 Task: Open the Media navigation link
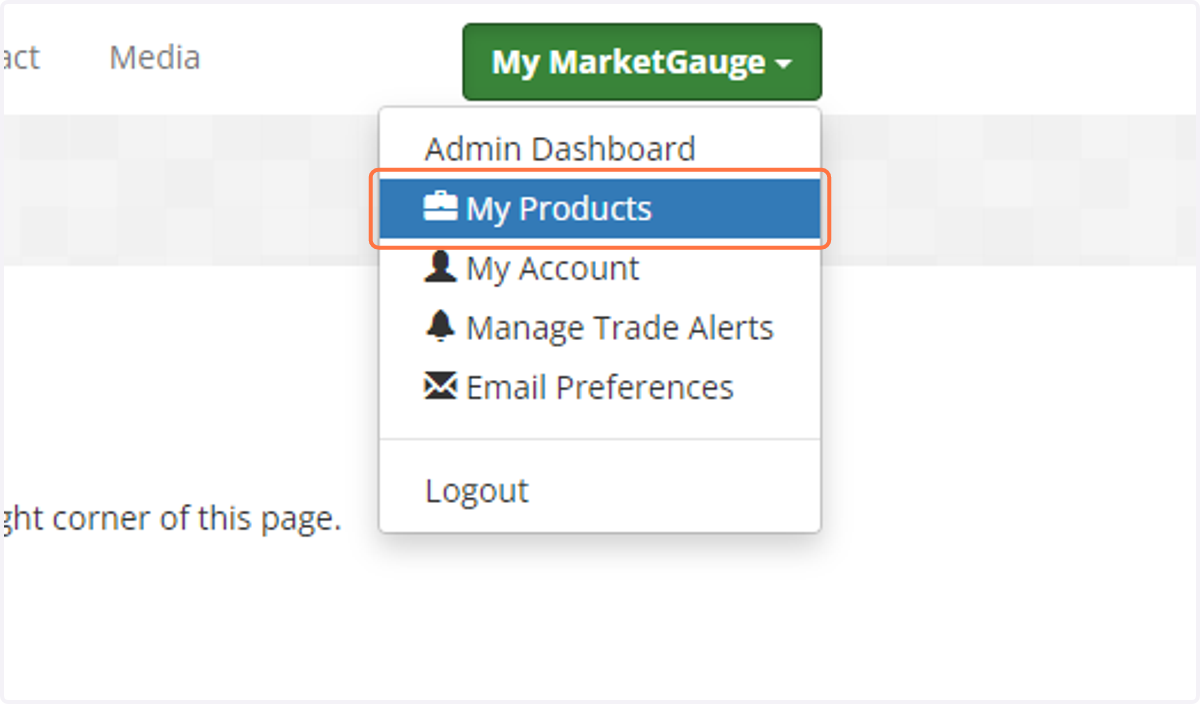point(154,57)
